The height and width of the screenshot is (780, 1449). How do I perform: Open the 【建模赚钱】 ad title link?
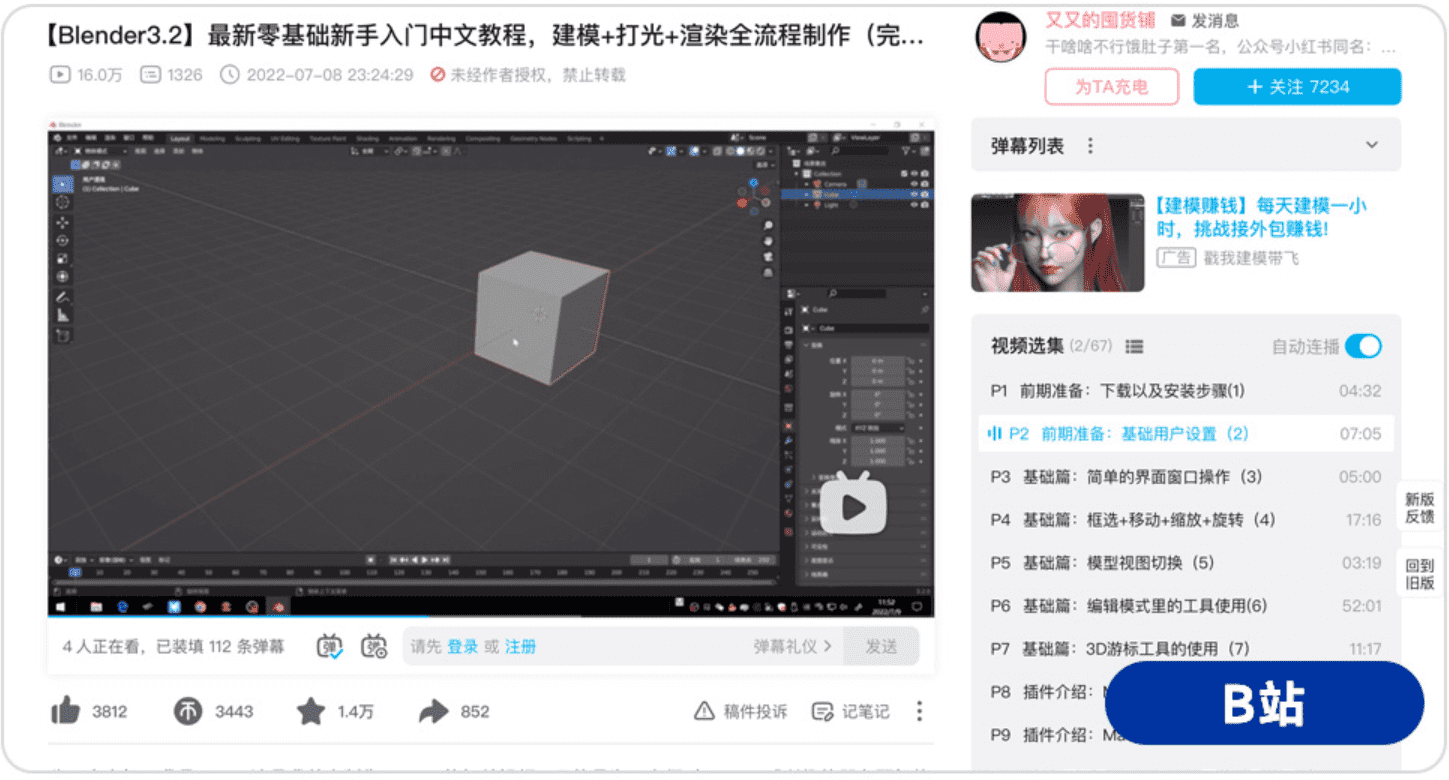pyautogui.click(x=1260, y=217)
